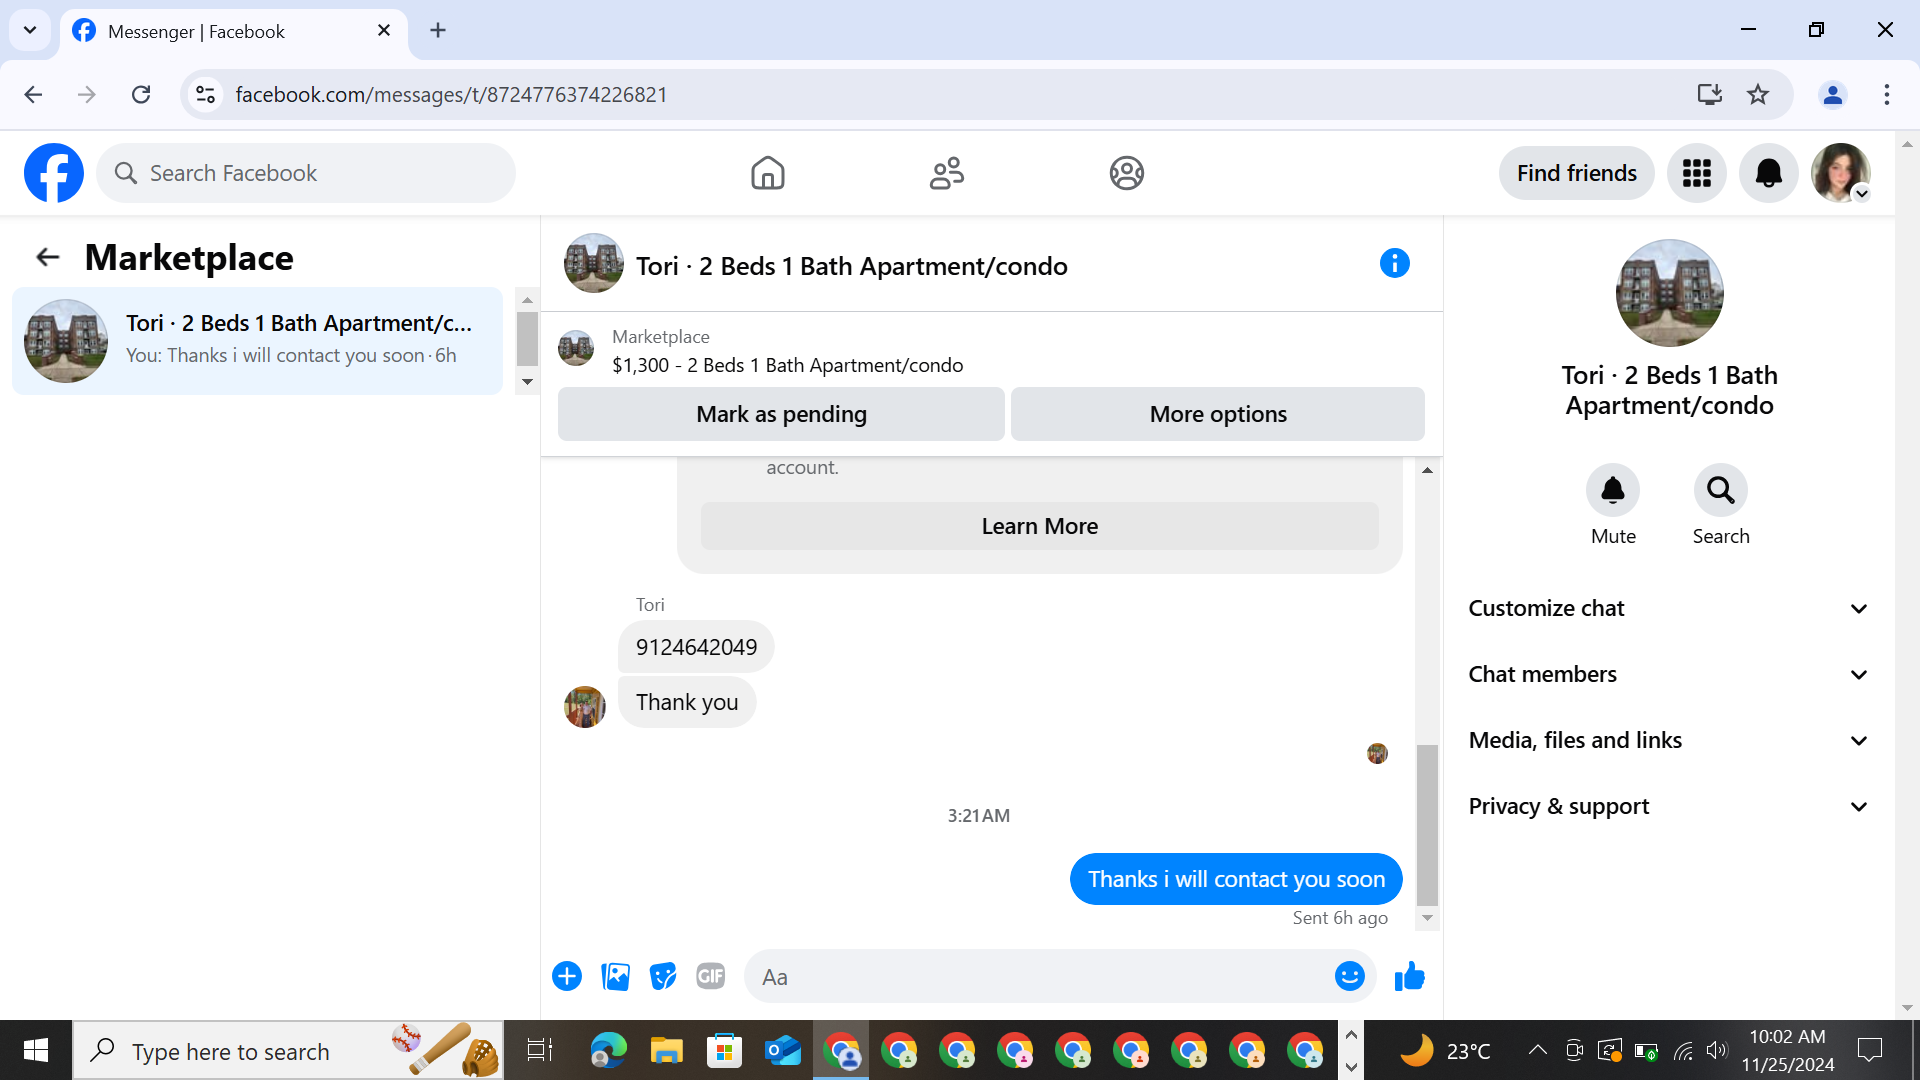Viewport: 1920px width, 1080px height.
Task: Open the taskbar clock and date
Action: 1788,1050
